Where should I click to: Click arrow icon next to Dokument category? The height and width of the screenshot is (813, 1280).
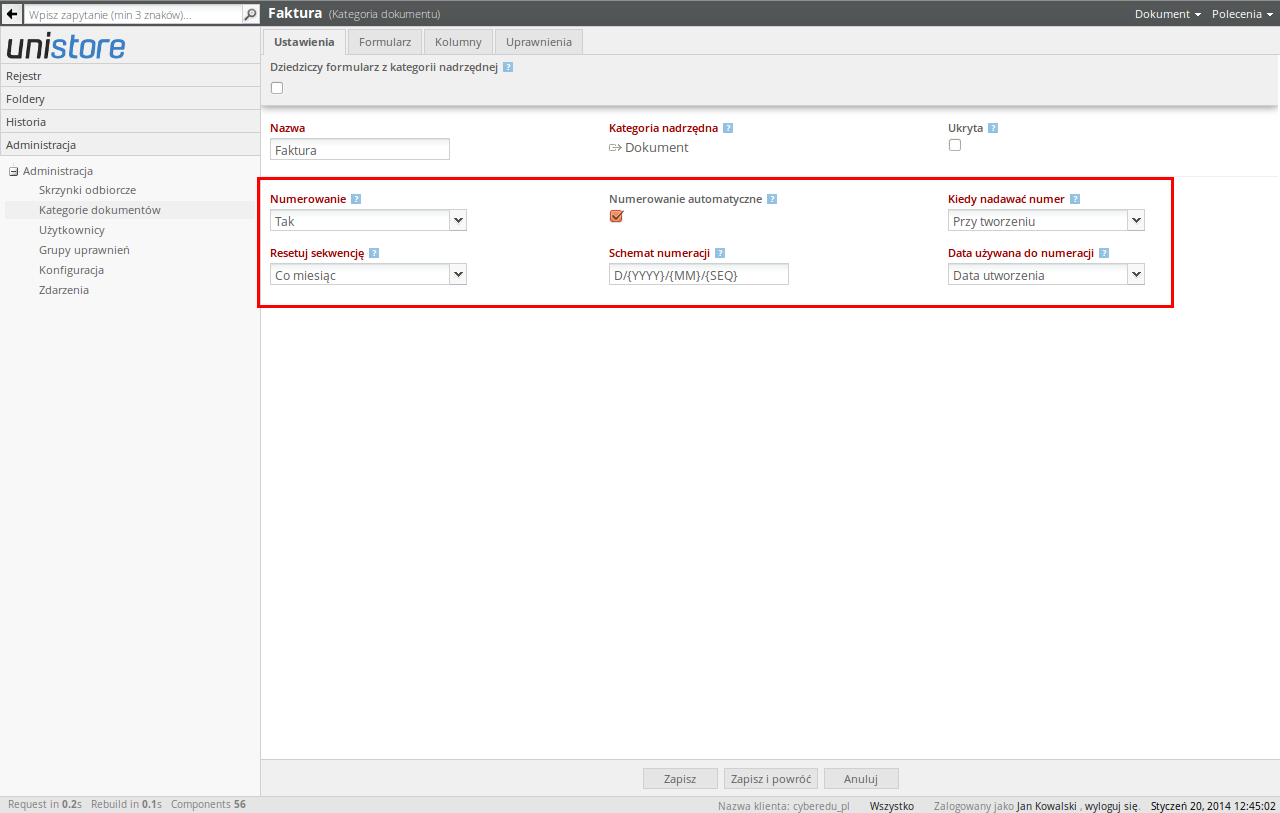(615, 148)
